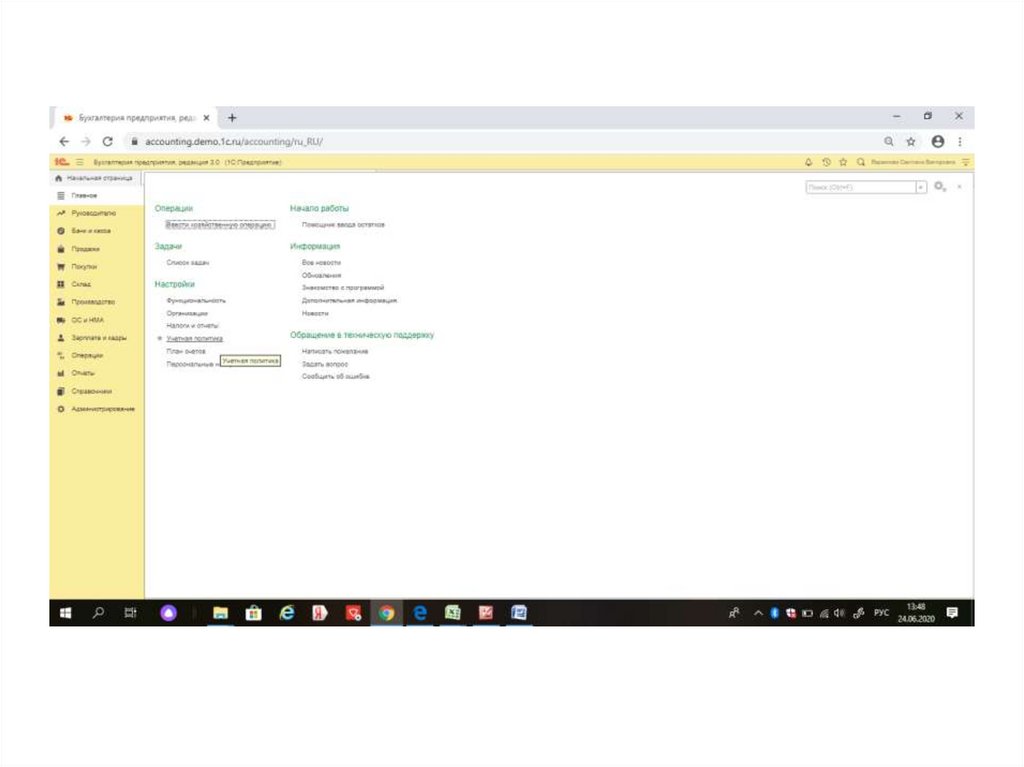
Task: Open the Покупки shopping cart section
Action: click(84, 267)
